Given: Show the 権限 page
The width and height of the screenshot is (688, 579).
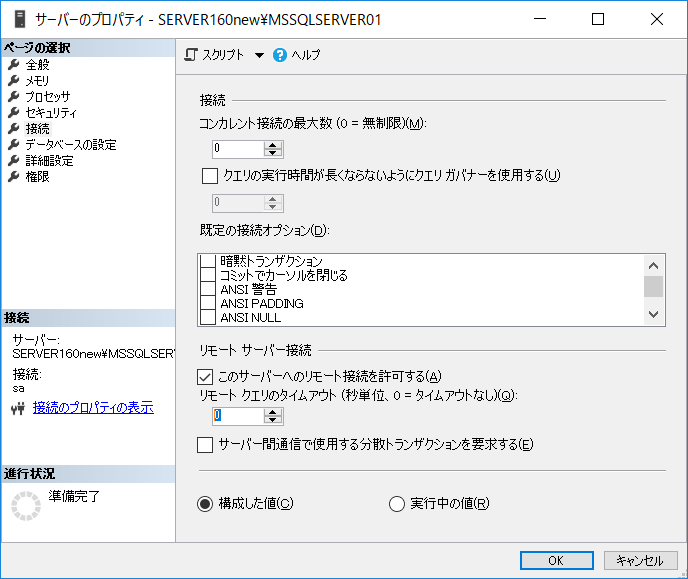Looking at the screenshot, I should pyautogui.click(x=37, y=176).
